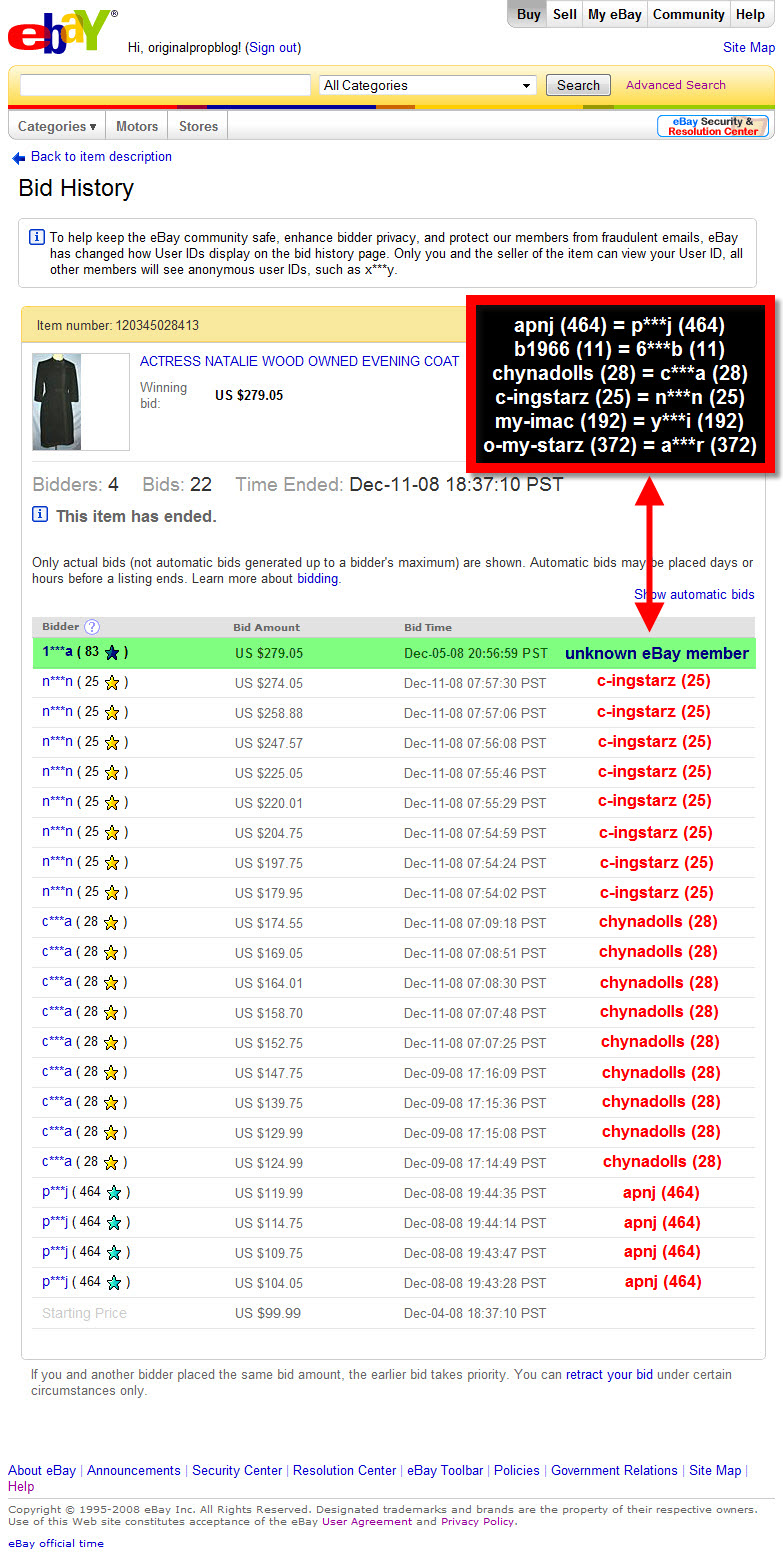Click bidder p***j in the $114.75 row
The image size is (783, 1558).
(55, 1222)
